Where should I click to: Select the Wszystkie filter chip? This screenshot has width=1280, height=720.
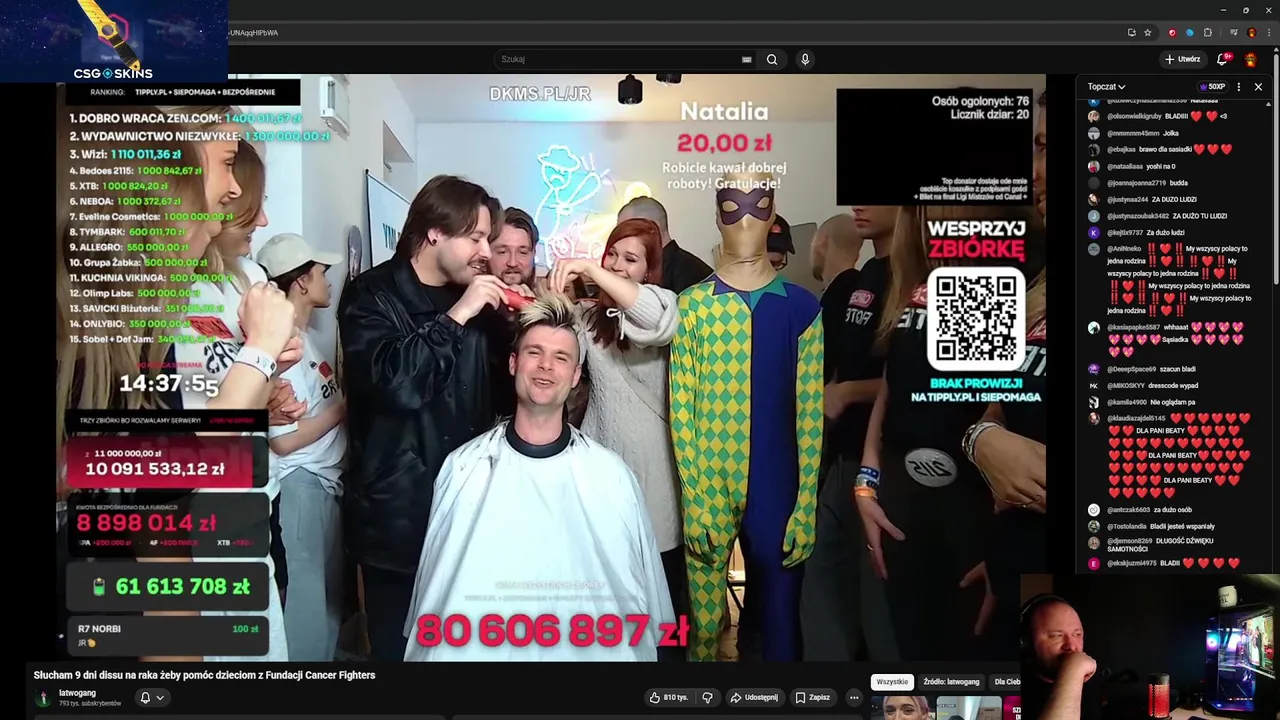click(892, 682)
